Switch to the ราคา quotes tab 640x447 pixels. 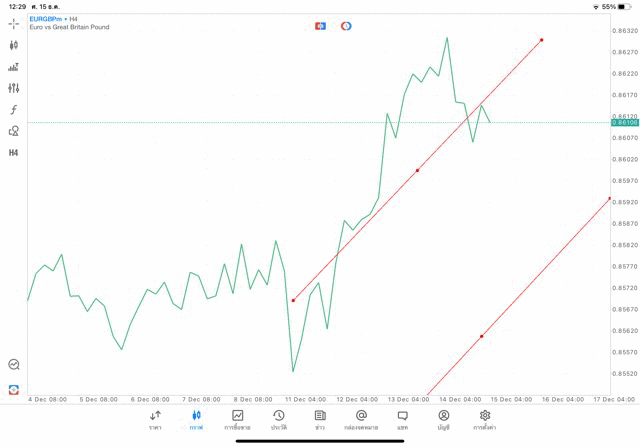(x=155, y=420)
